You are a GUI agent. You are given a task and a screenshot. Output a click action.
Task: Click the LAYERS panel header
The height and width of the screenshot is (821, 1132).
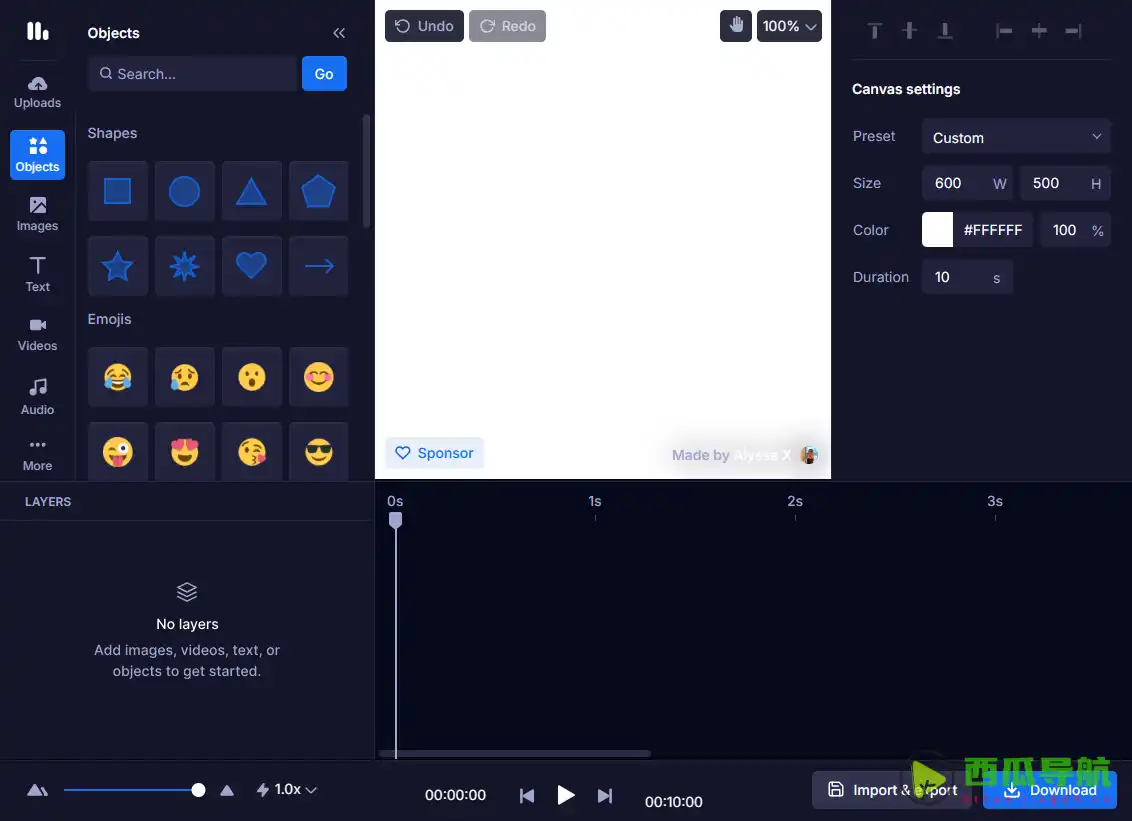point(48,501)
